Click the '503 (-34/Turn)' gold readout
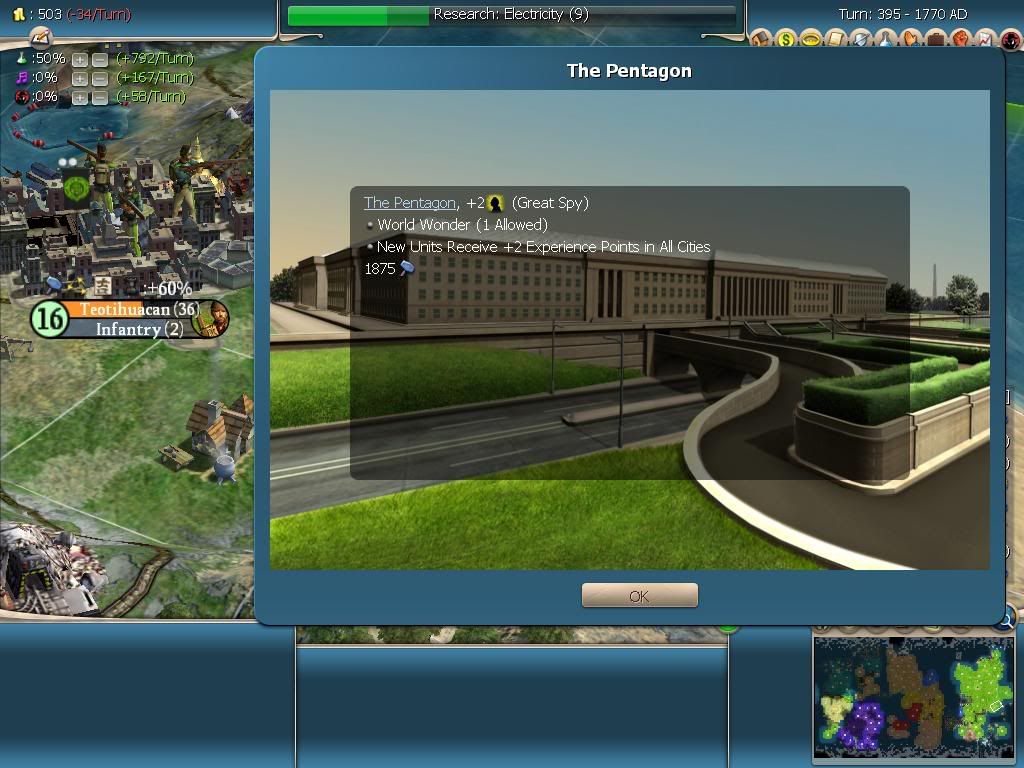This screenshot has height=768, width=1024. pyautogui.click(x=84, y=14)
